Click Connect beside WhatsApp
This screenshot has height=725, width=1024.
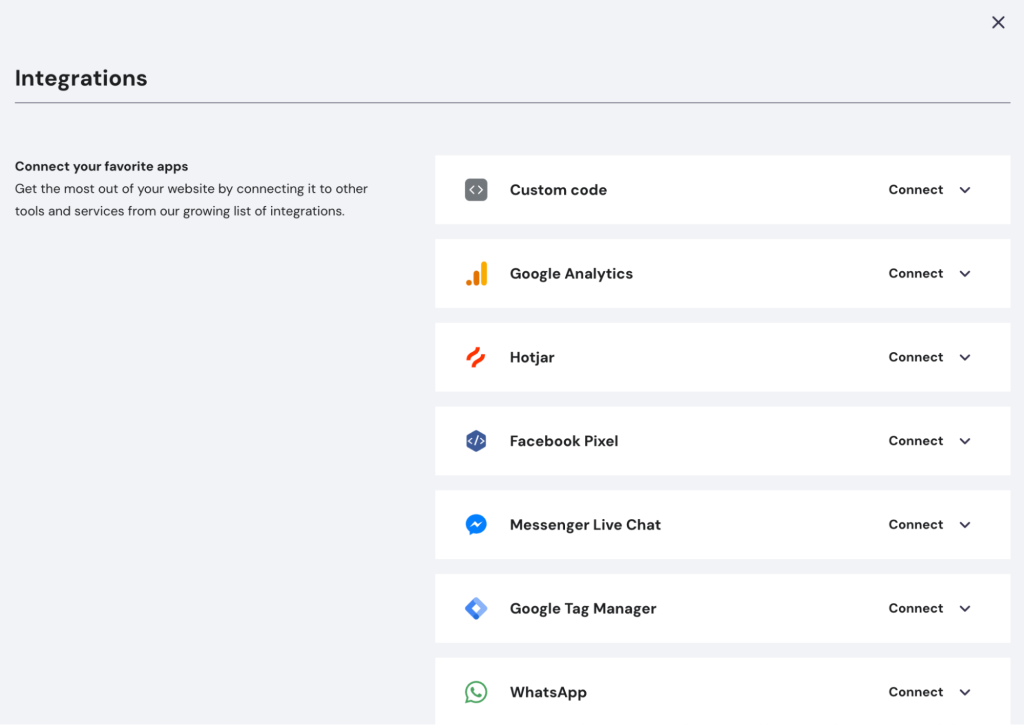(915, 691)
